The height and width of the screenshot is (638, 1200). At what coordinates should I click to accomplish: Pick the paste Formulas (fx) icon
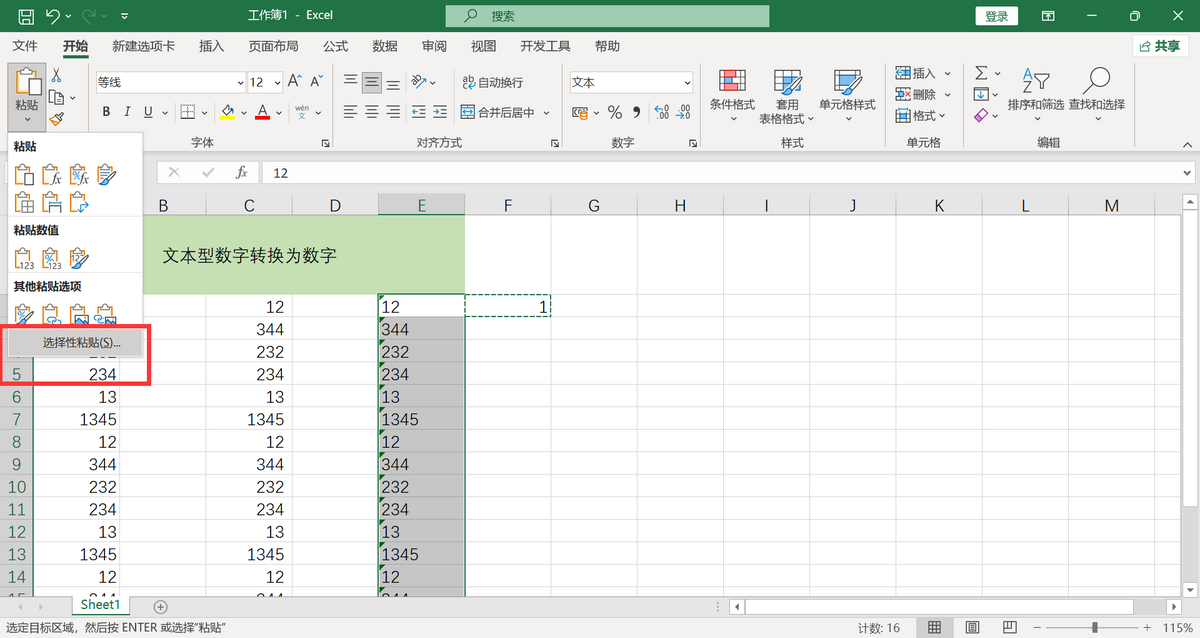click(x=52, y=176)
